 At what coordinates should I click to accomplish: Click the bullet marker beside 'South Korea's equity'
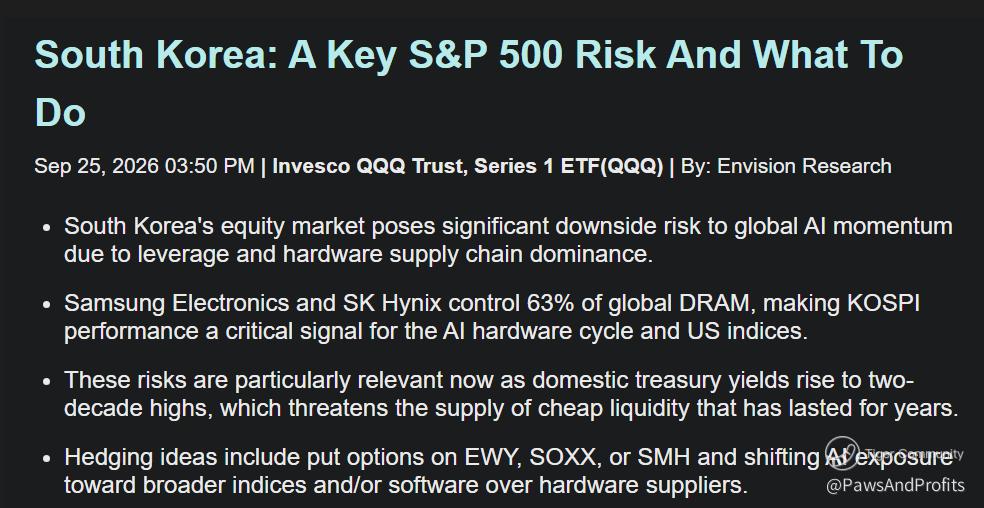pos(46,228)
